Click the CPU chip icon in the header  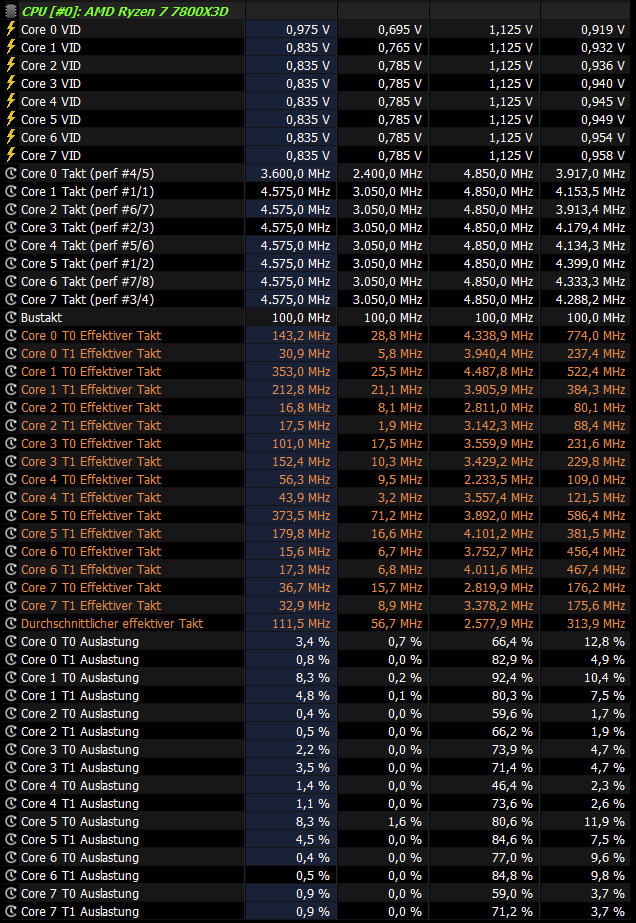pos(10,11)
